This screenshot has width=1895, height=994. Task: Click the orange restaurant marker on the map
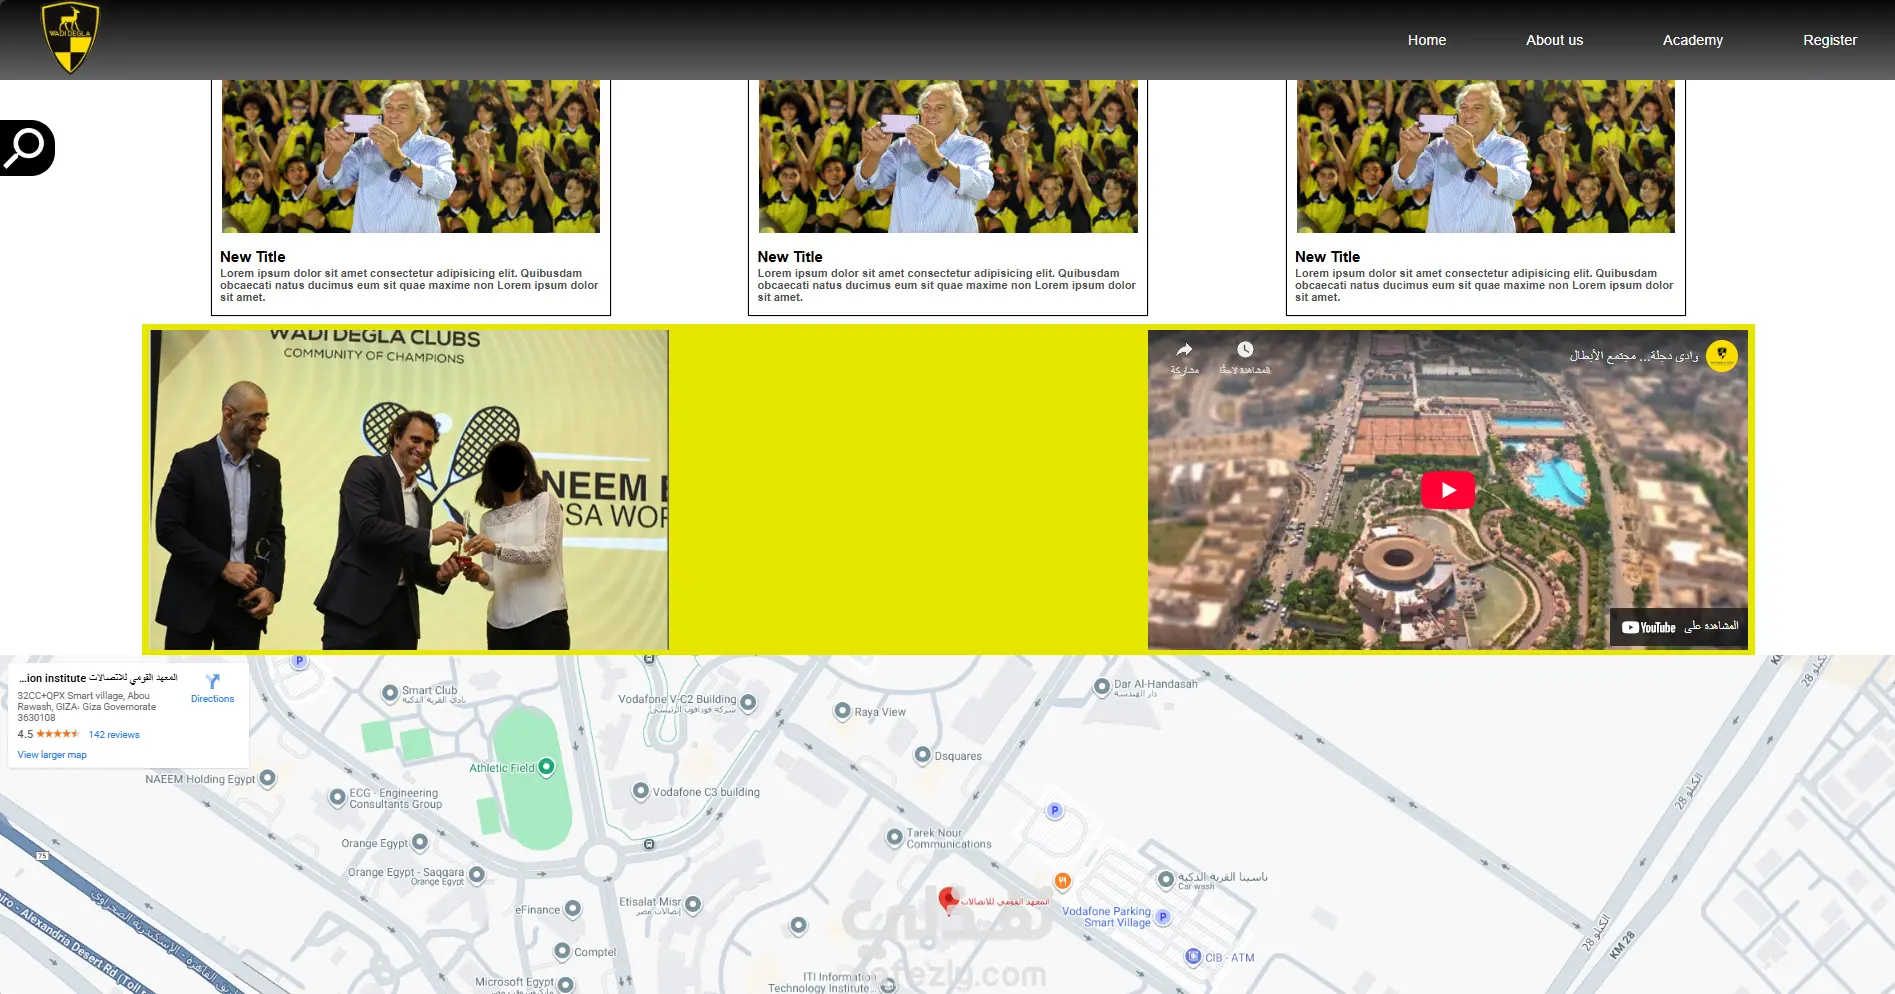(1062, 881)
